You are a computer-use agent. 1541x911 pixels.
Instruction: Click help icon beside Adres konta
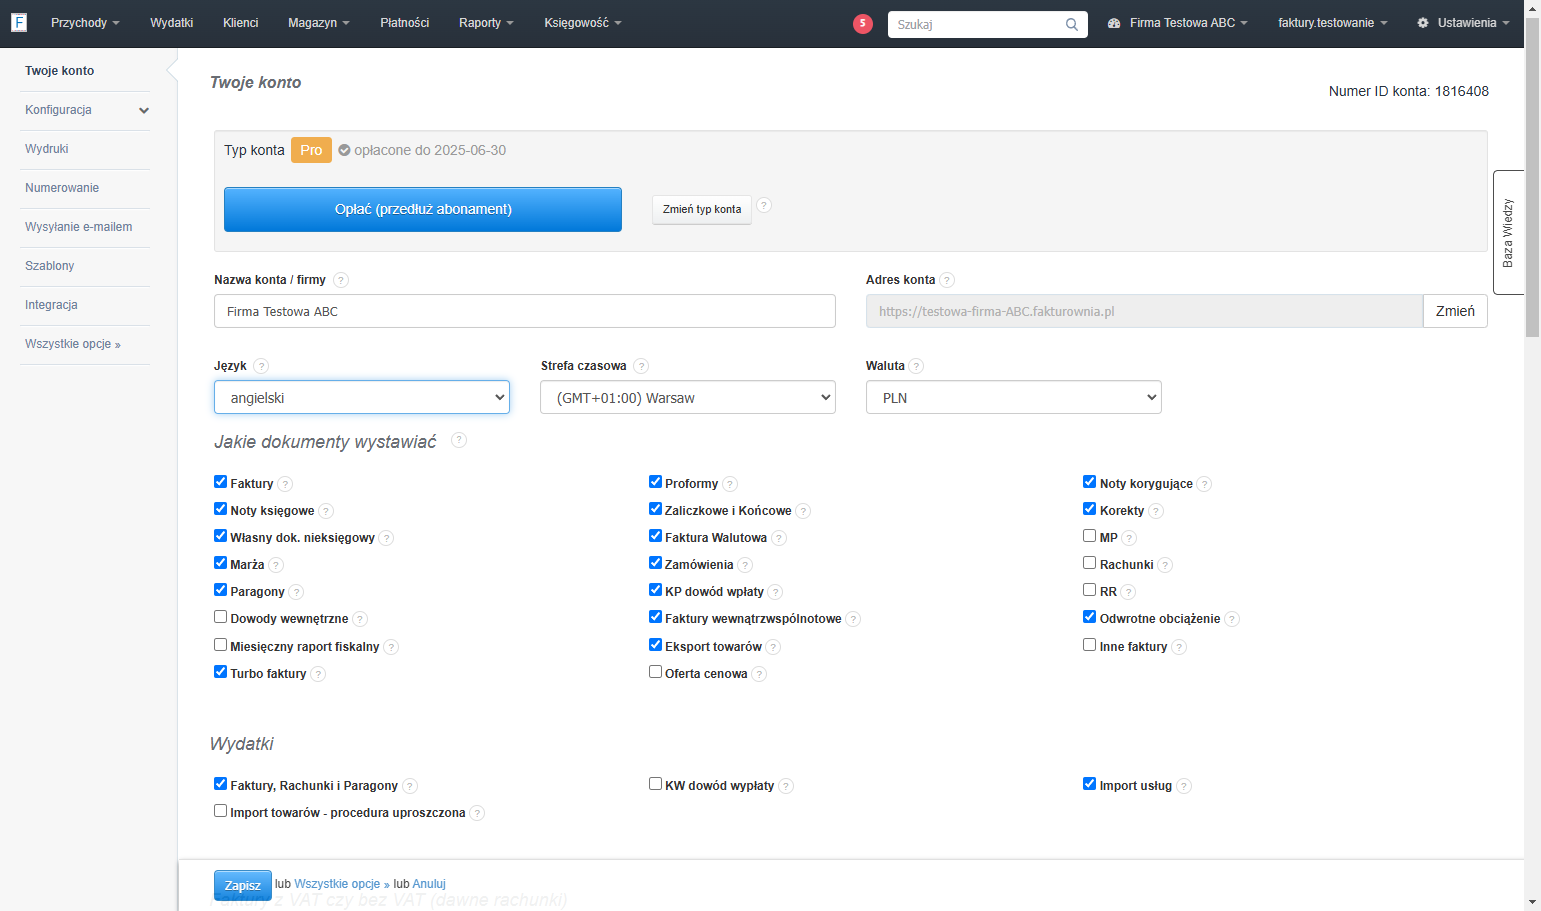point(947,280)
